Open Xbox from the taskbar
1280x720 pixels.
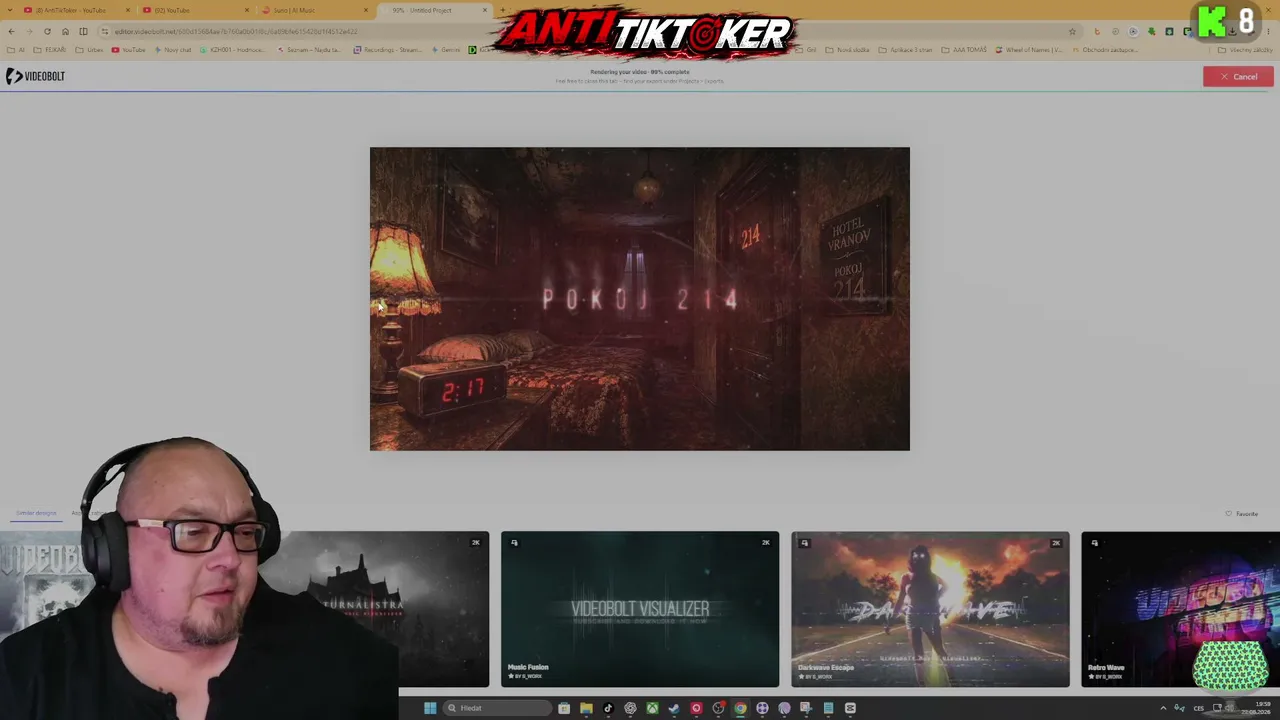pyautogui.click(x=652, y=708)
